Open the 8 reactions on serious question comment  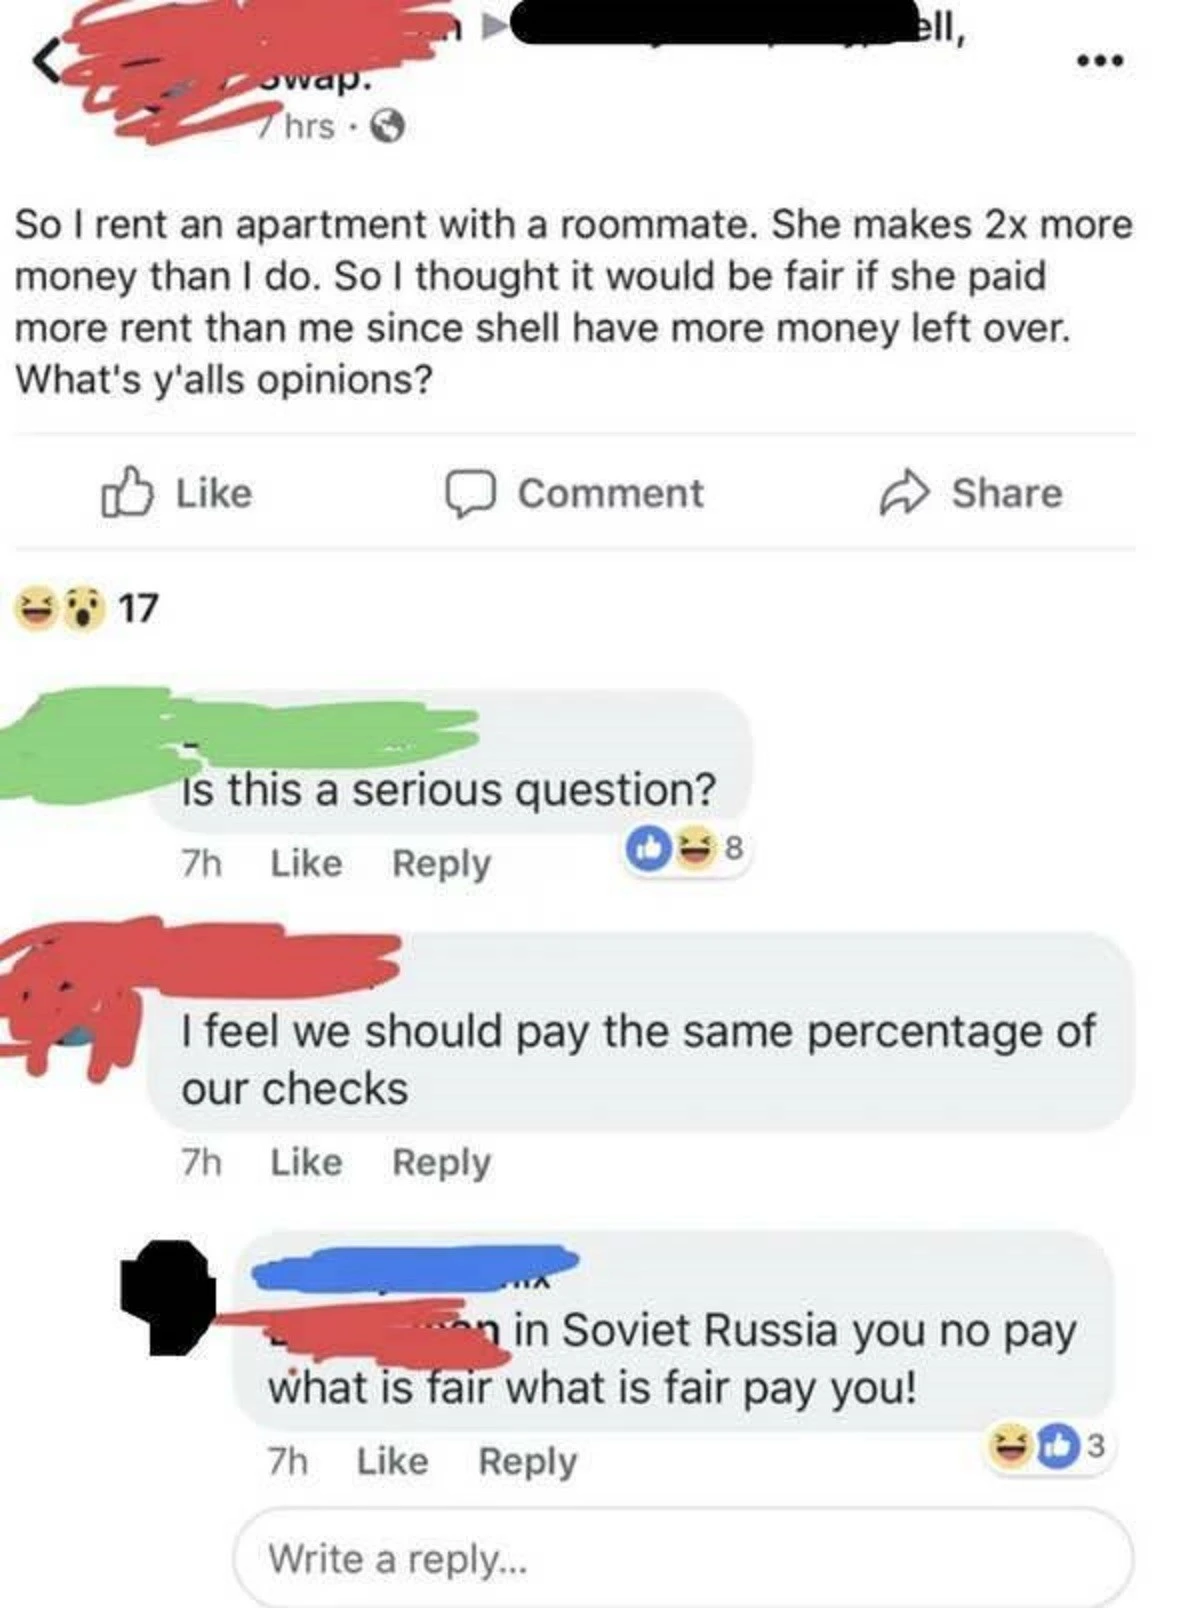(x=686, y=849)
